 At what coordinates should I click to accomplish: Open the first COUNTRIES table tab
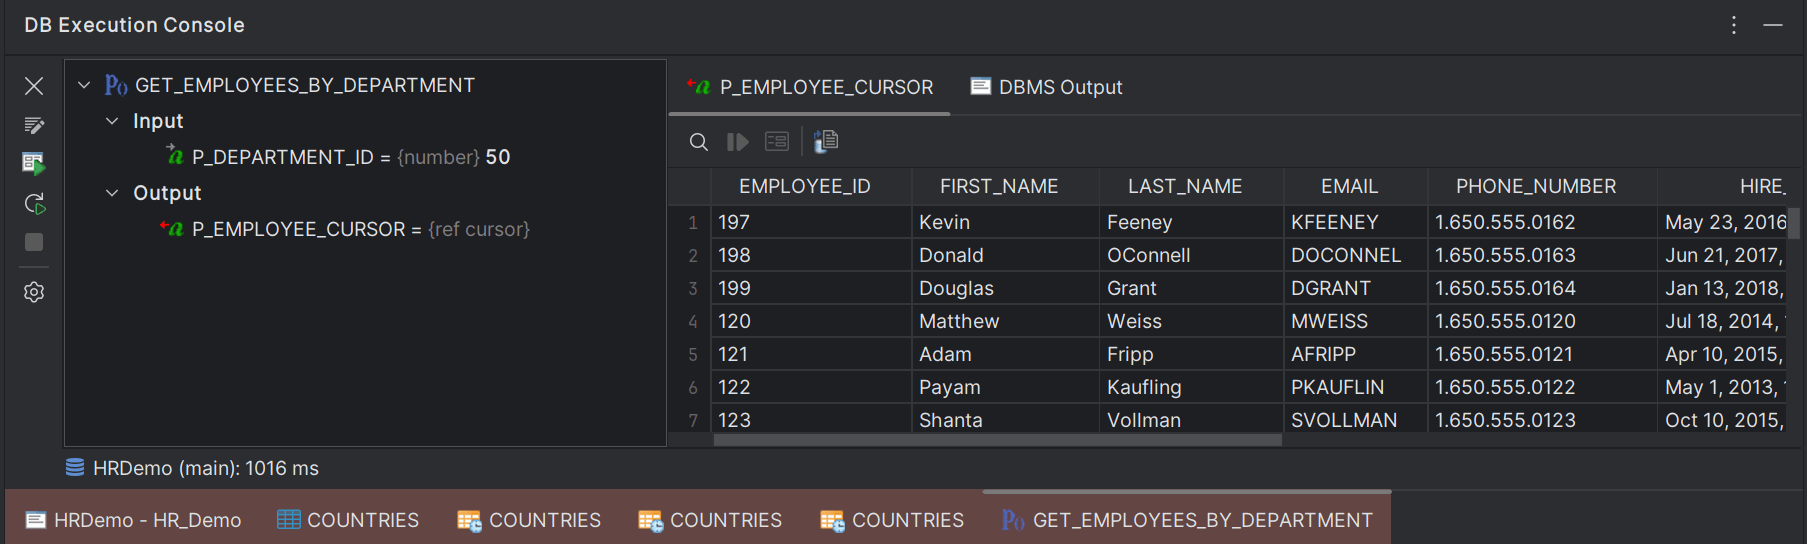click(348, 520)
